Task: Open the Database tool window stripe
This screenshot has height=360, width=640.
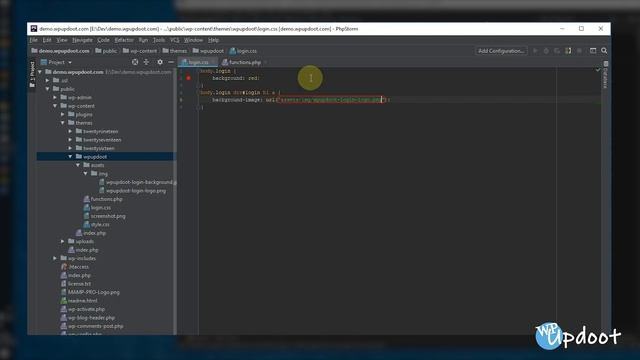Action: 606,74
